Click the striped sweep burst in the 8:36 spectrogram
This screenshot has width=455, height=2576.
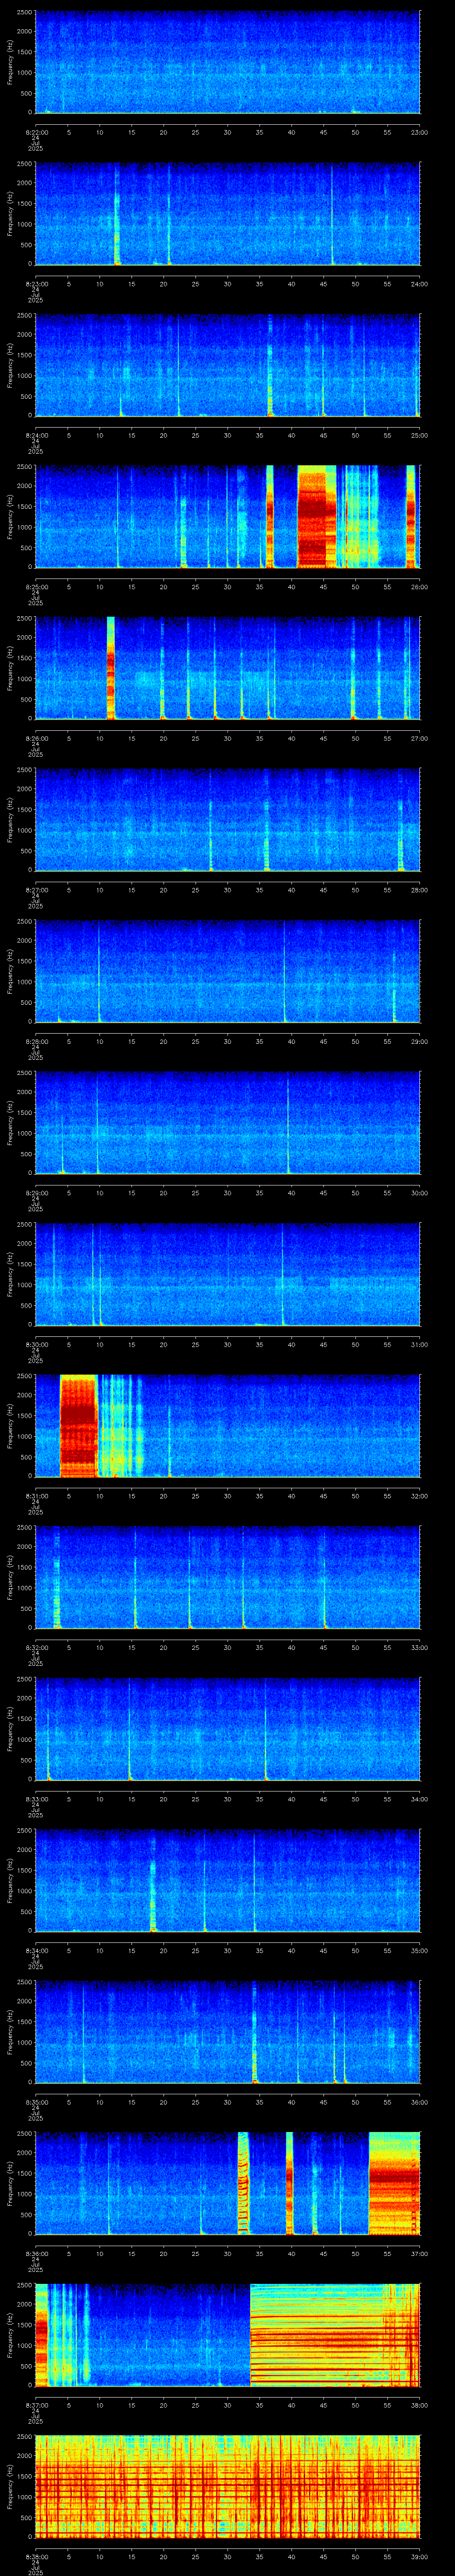[x=243, y=2182]
